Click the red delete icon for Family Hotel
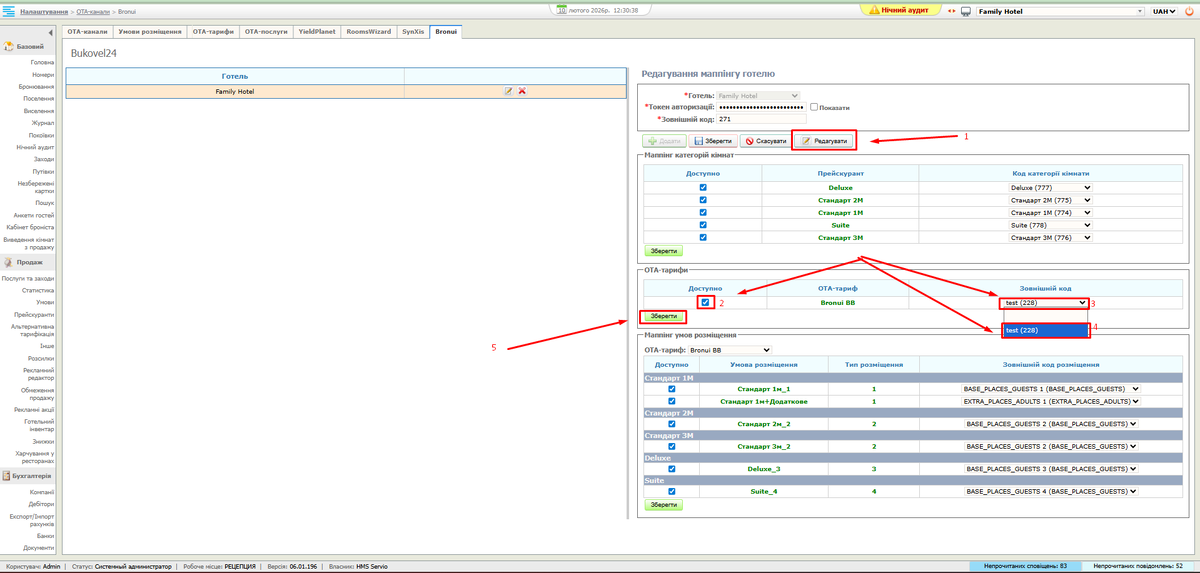 point(522,91)
